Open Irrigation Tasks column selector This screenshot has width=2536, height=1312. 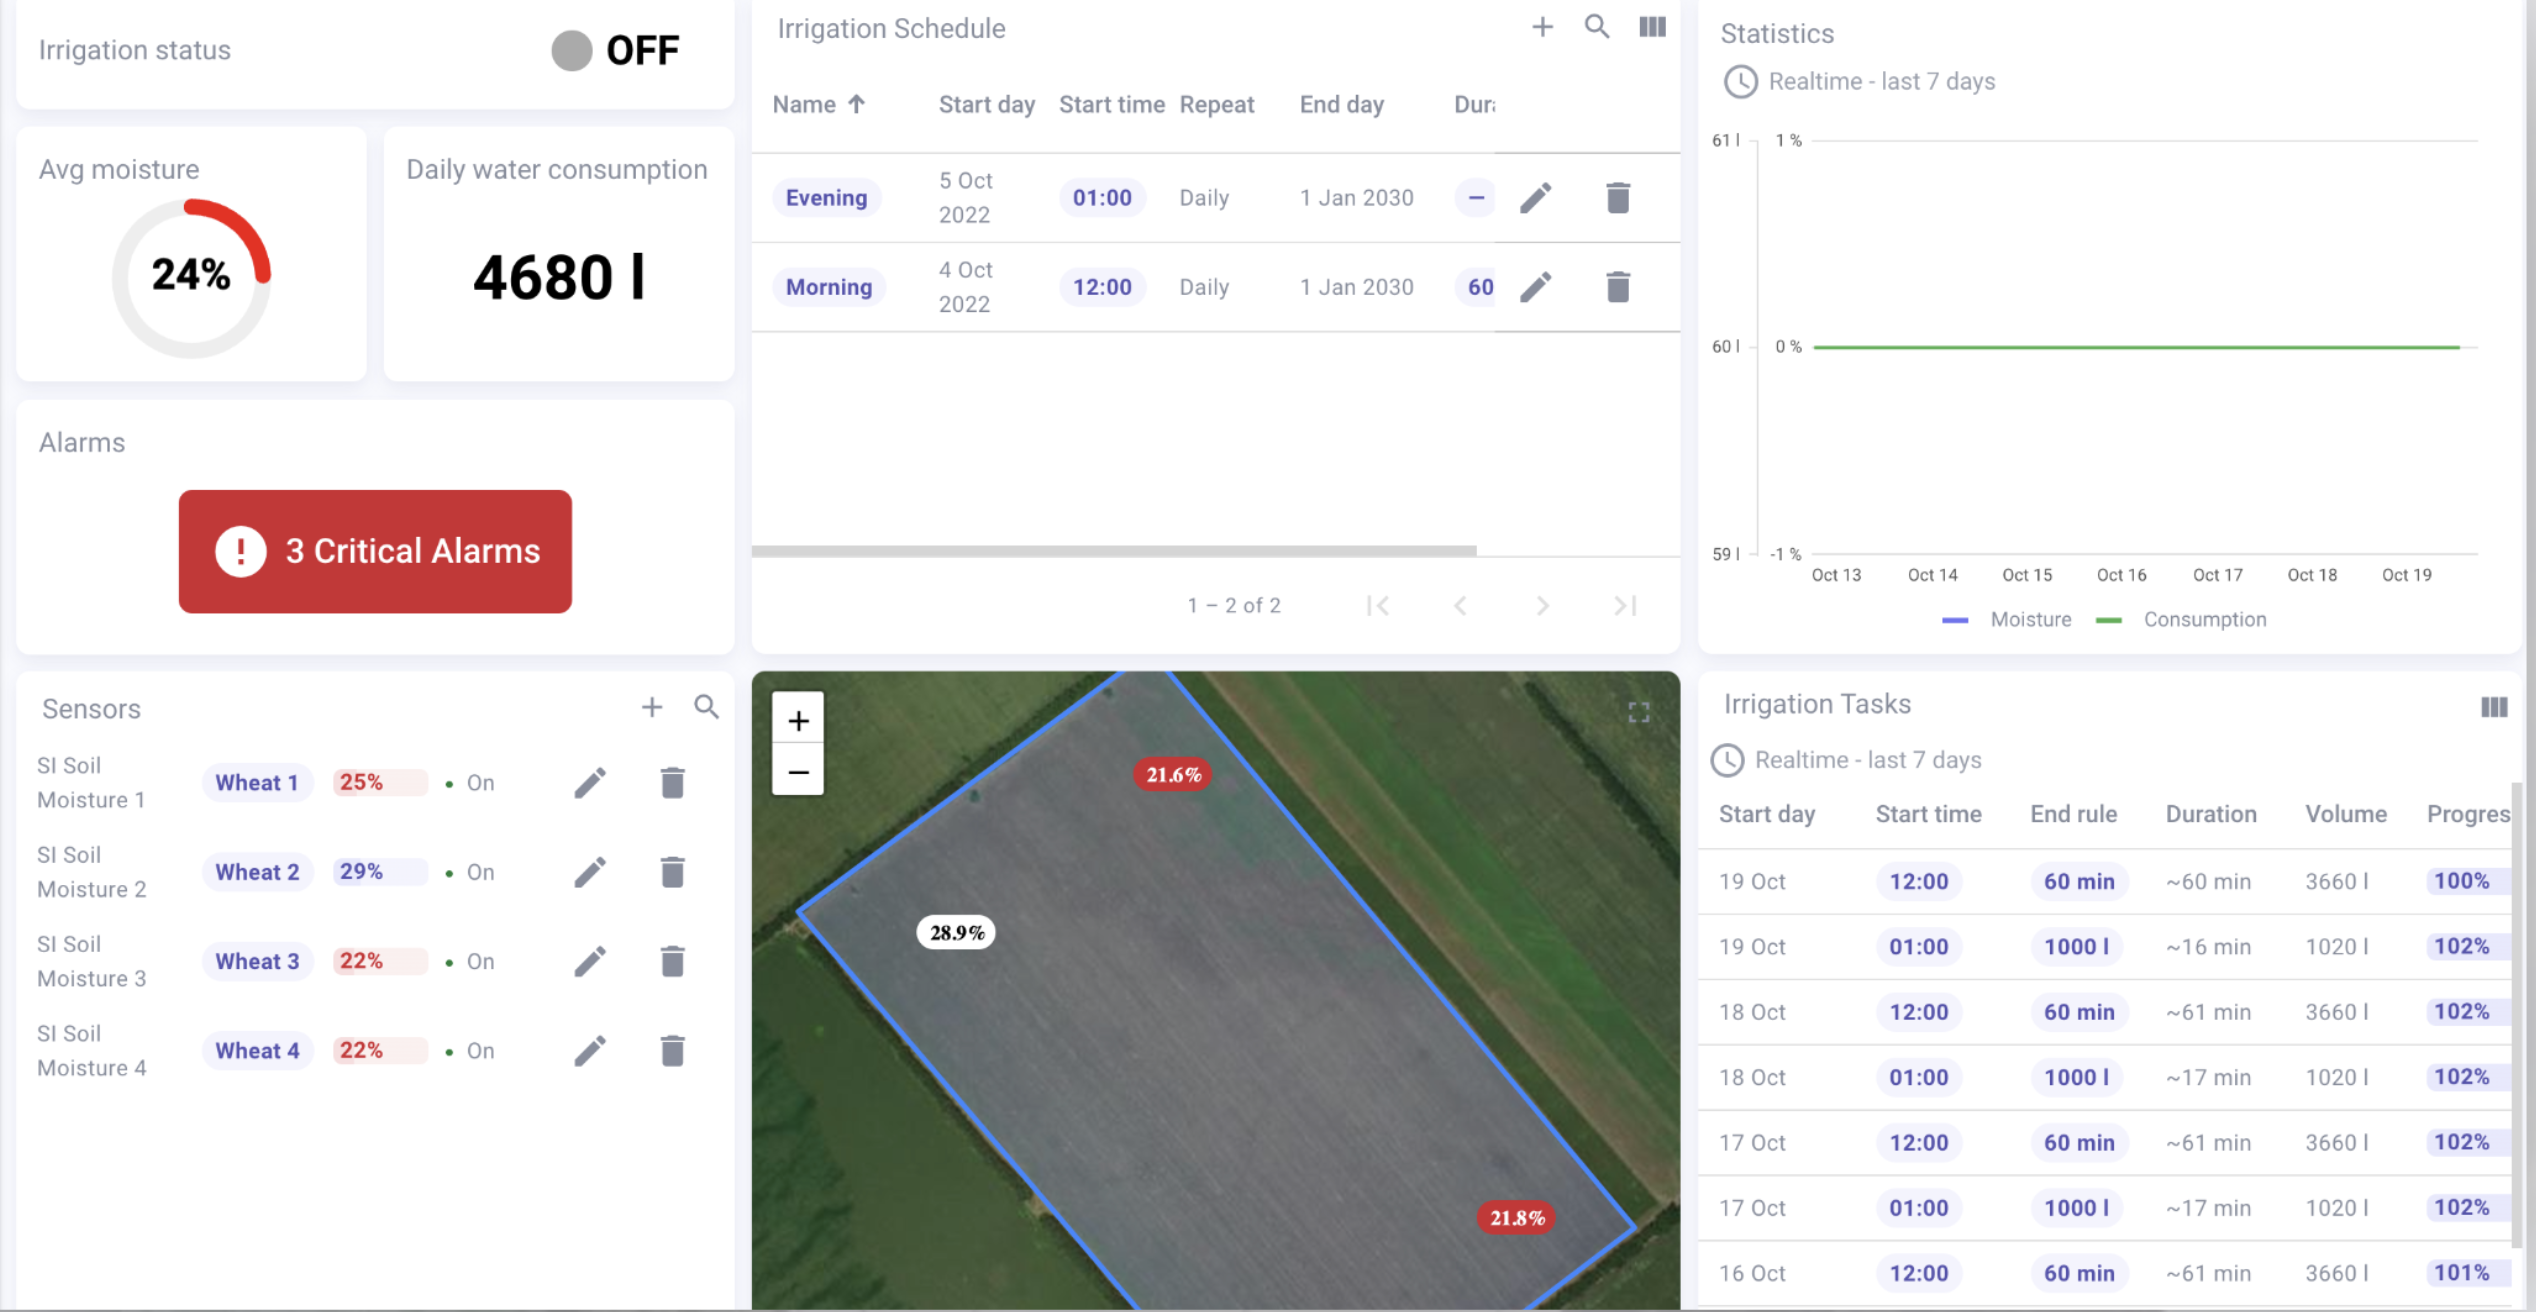tap(2494, 708)
